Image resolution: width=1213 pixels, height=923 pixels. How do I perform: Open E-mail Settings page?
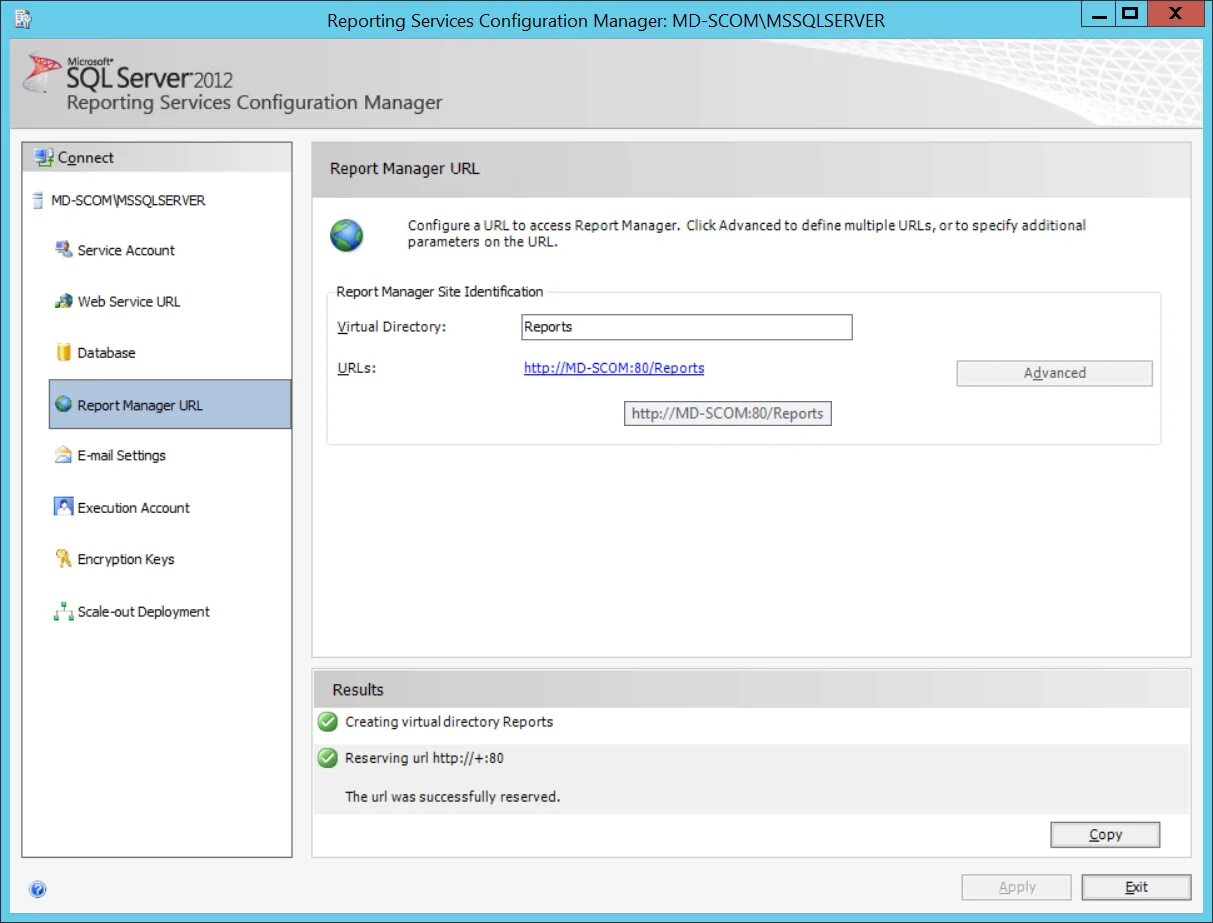pos(122,455)
